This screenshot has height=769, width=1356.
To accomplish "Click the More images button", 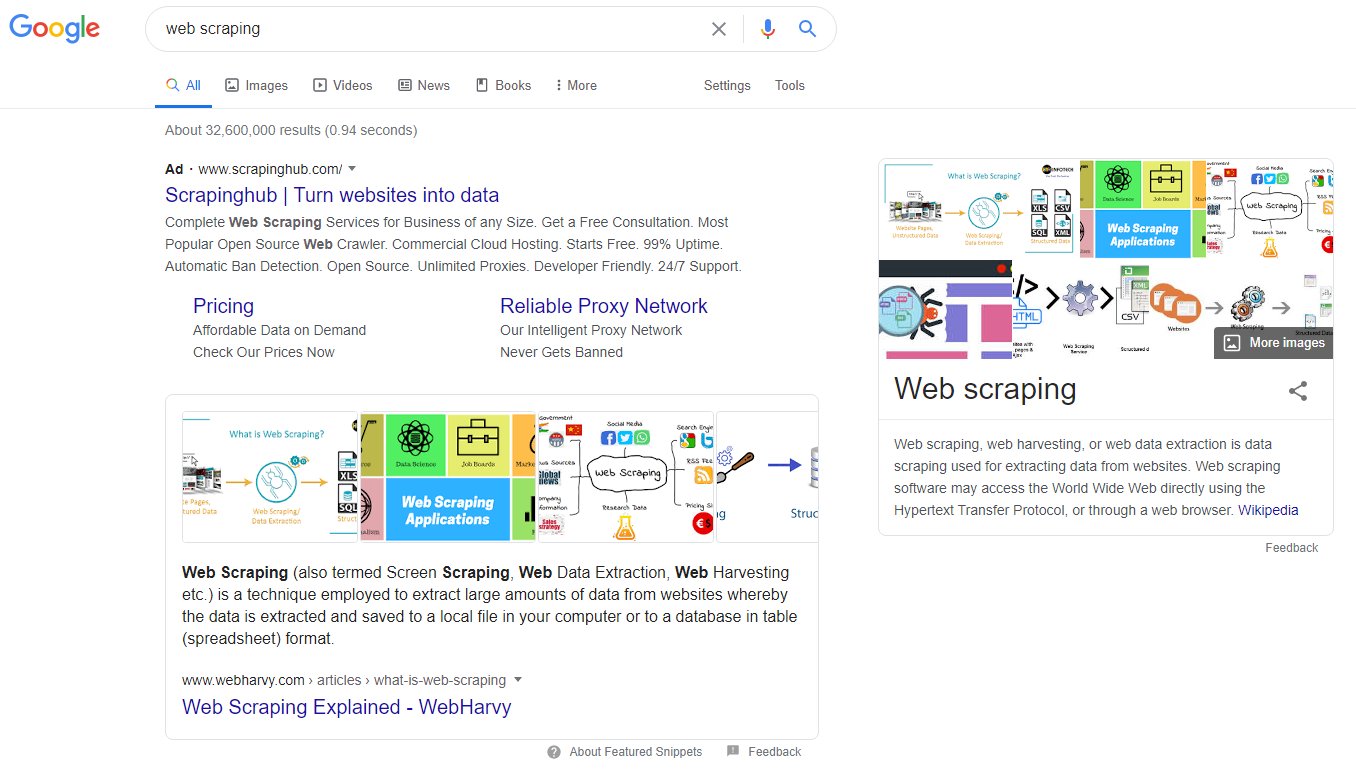I will coord(1273,343).
